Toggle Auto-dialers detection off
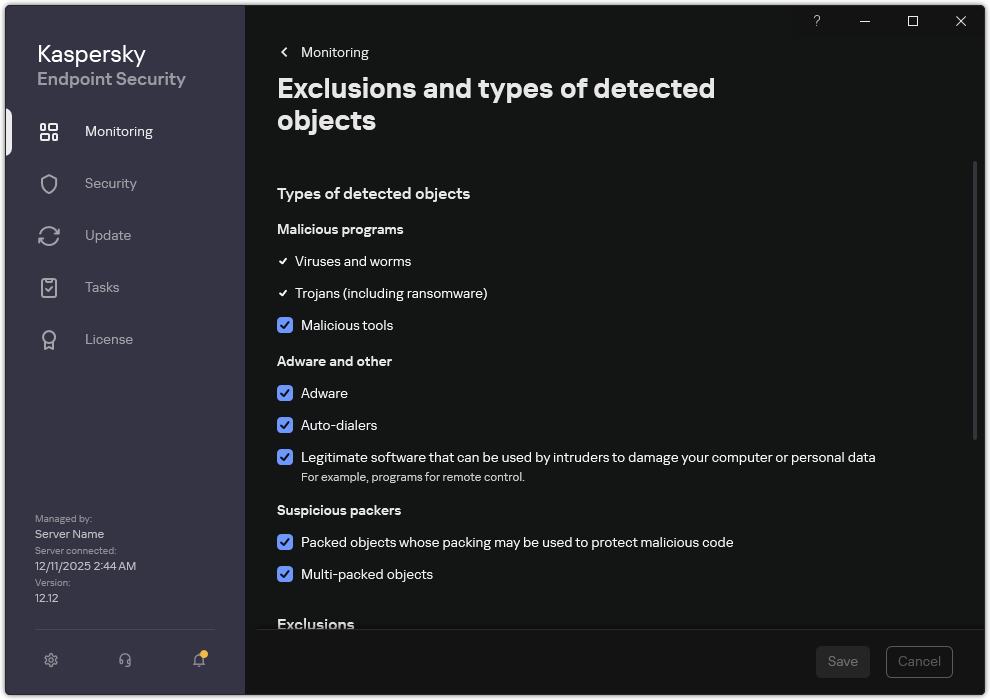Screen dimensions: 990x700 (285, 425)
